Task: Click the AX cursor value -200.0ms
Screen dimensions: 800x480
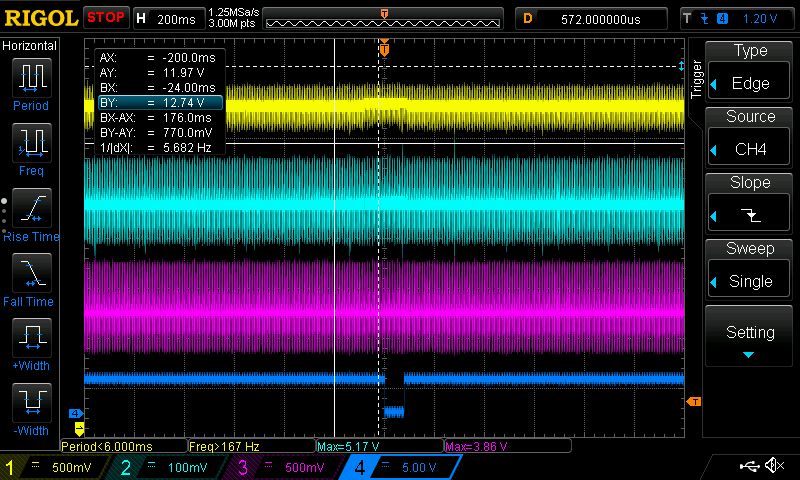Action: click(x=189, y=58)
